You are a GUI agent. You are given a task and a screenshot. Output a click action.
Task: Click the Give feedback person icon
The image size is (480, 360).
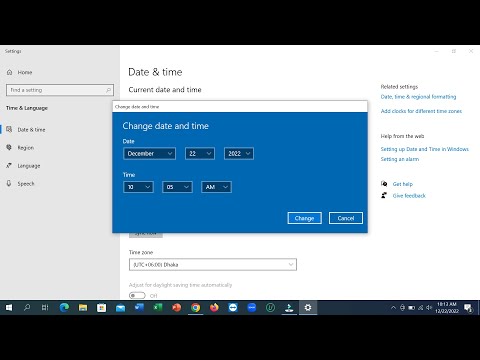[384, 195]
